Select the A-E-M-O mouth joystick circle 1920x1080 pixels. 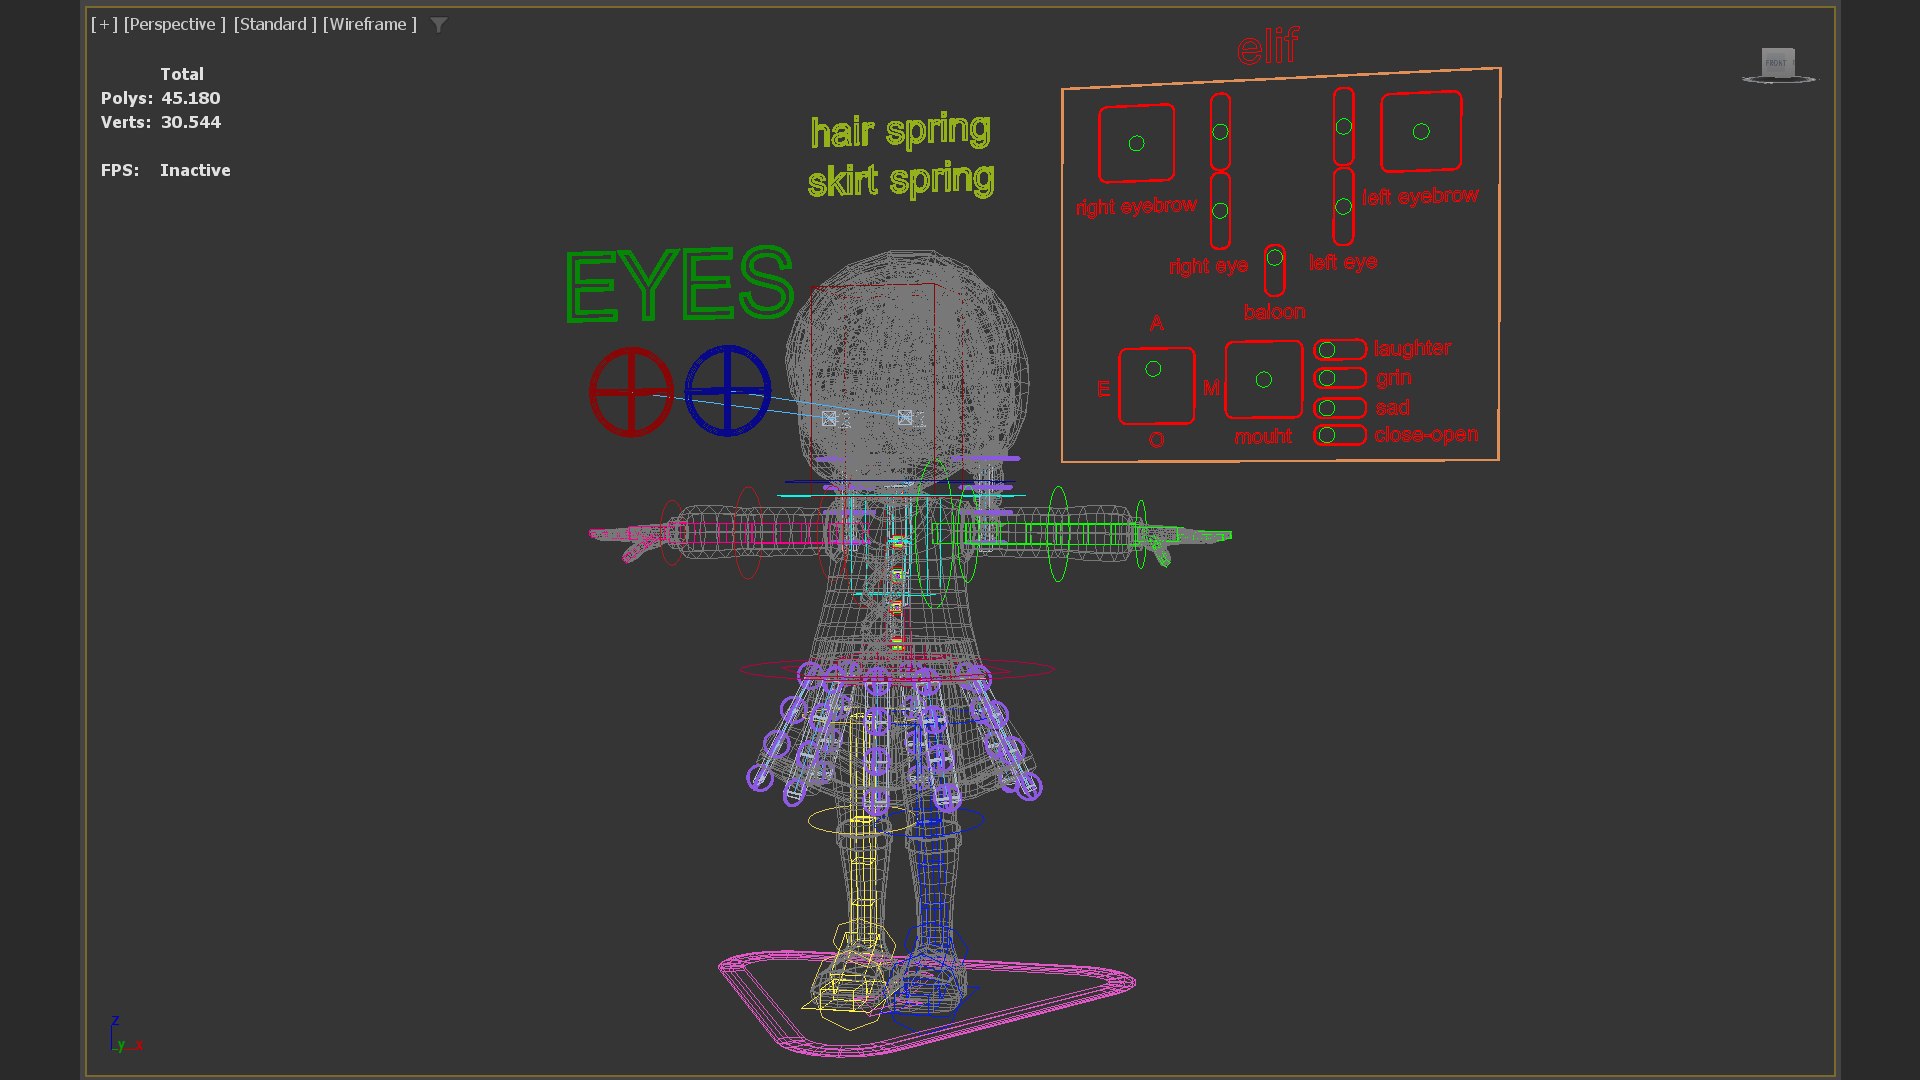[1153, 369]
